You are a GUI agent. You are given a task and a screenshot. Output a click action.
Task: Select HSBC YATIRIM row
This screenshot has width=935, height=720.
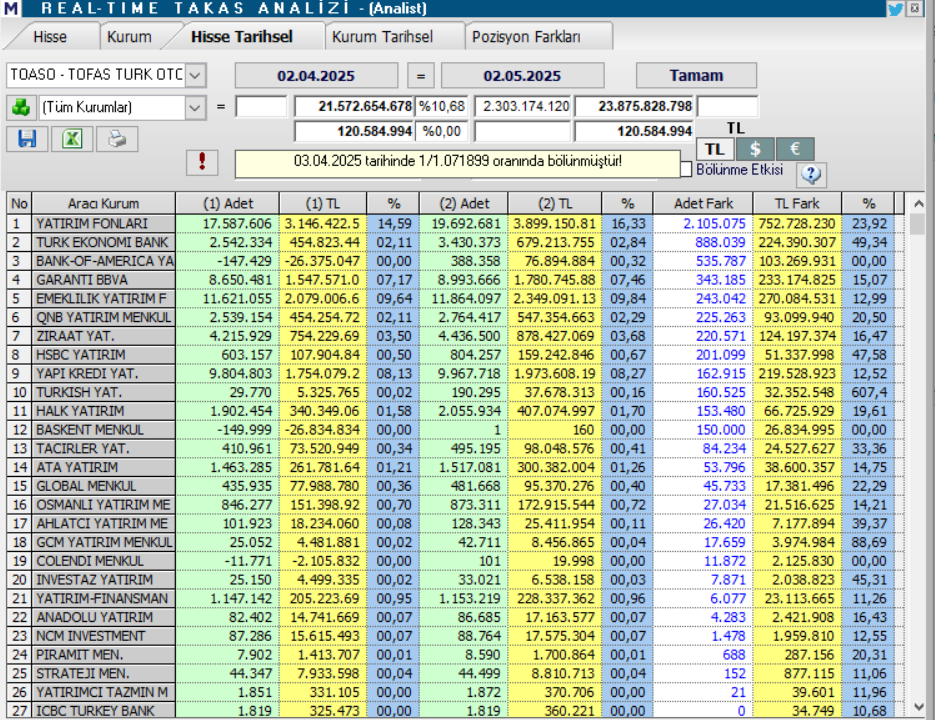point(456,355)
